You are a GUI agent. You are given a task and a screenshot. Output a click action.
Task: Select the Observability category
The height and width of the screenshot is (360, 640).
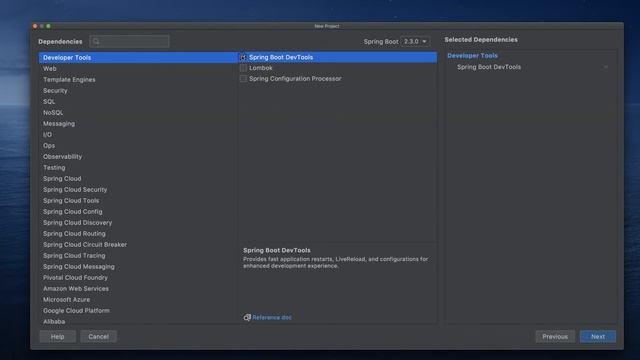tap(138, 157)
